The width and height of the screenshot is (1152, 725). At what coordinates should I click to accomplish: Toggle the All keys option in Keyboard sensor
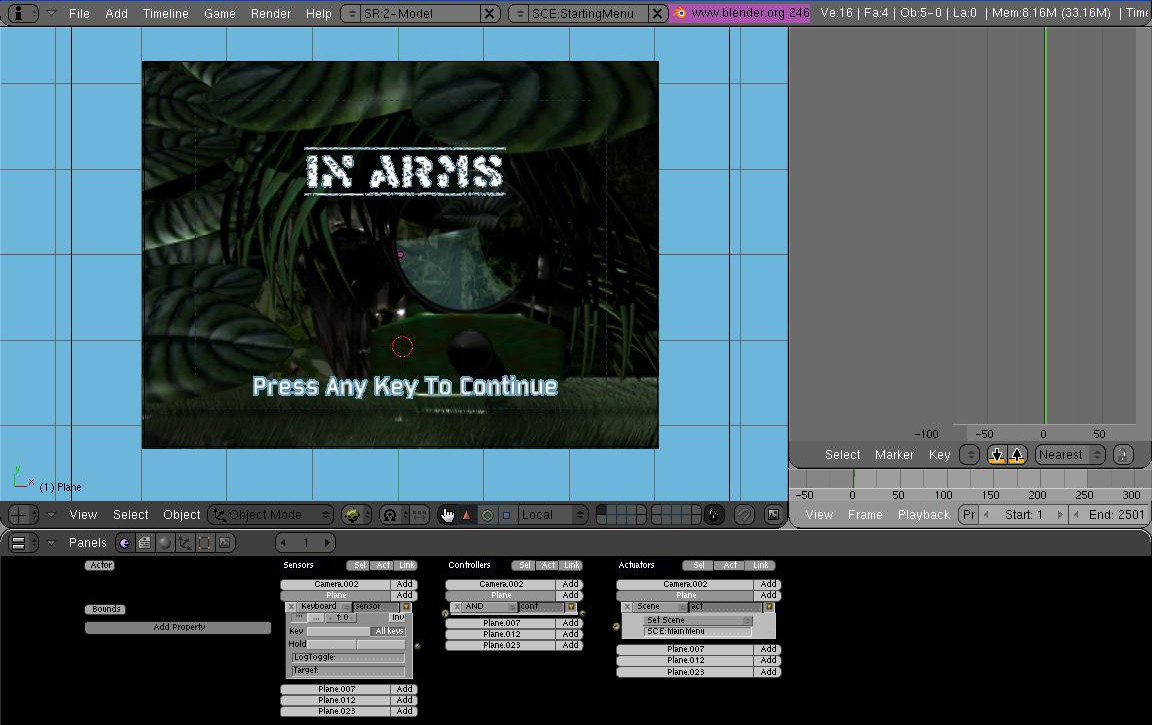point(389,631)
